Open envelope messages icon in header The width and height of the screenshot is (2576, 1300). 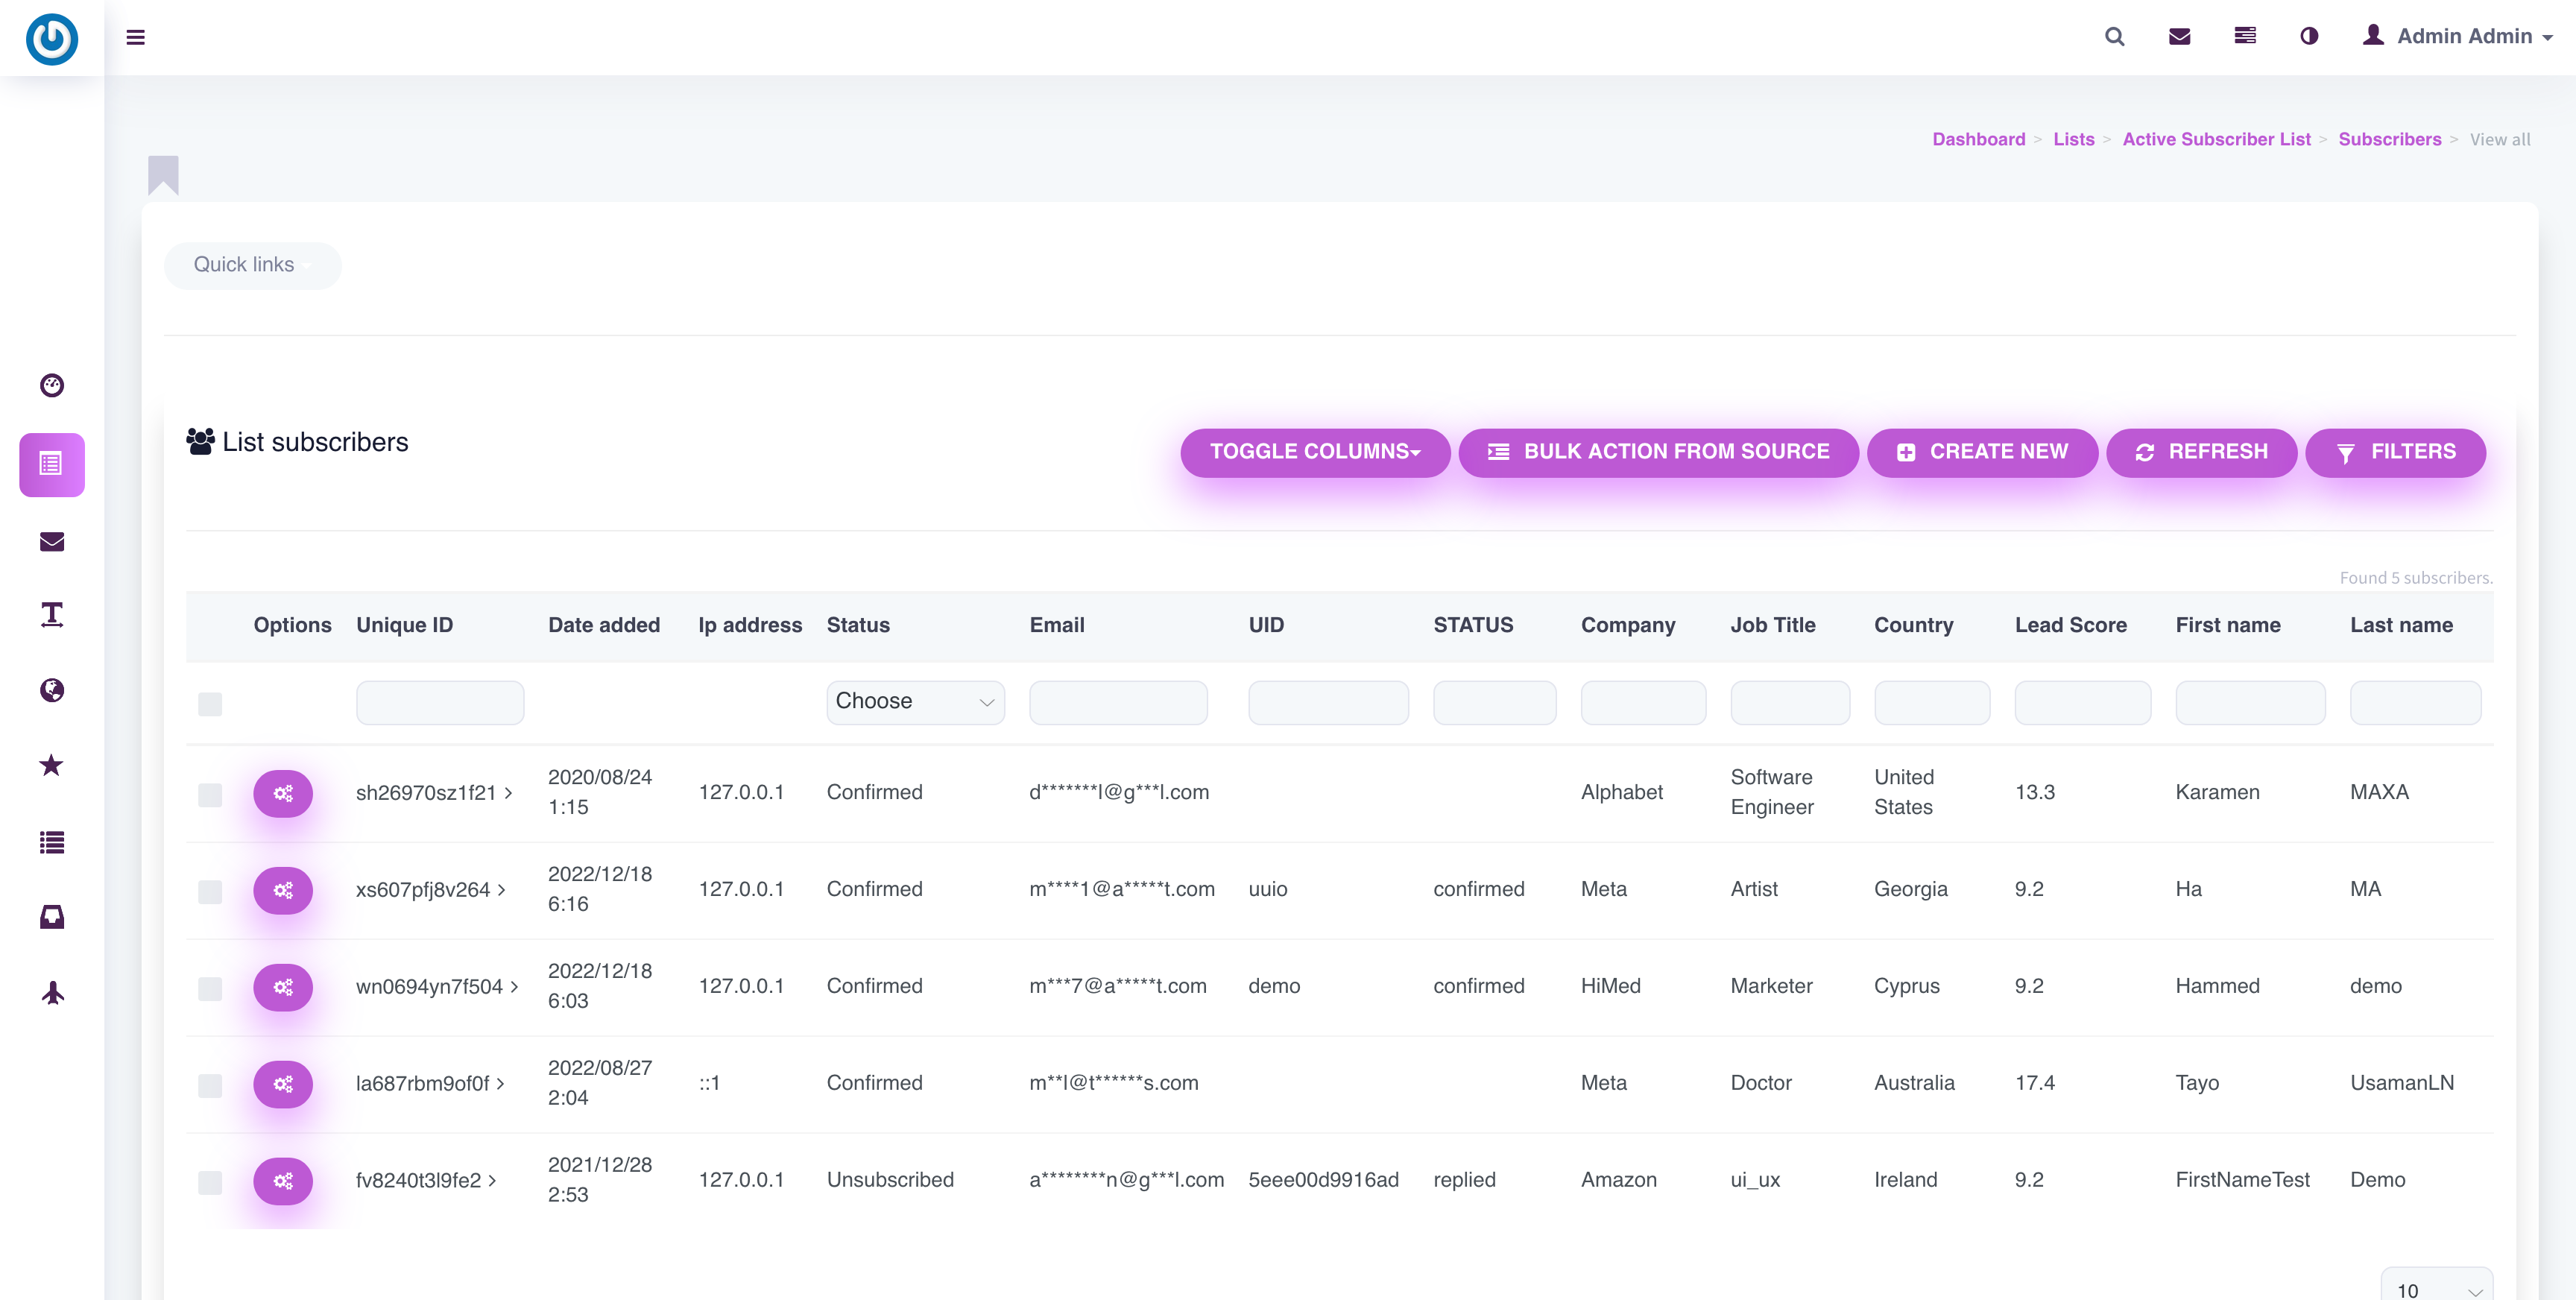2179,37
